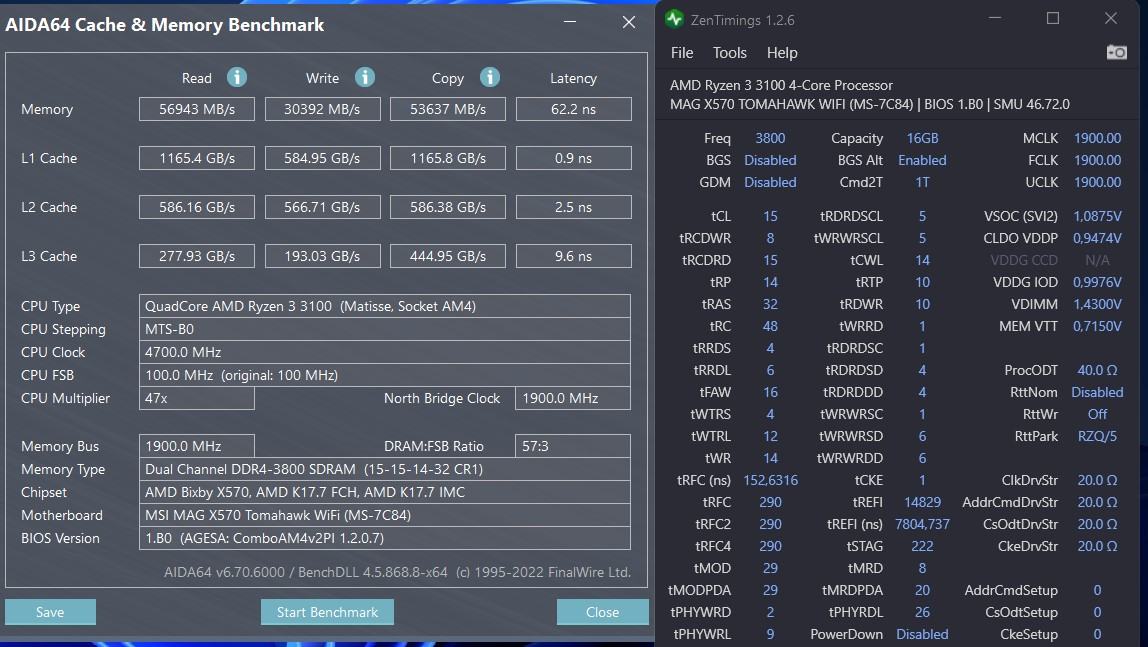Click the GDM value Disabled

pos(770,182)
